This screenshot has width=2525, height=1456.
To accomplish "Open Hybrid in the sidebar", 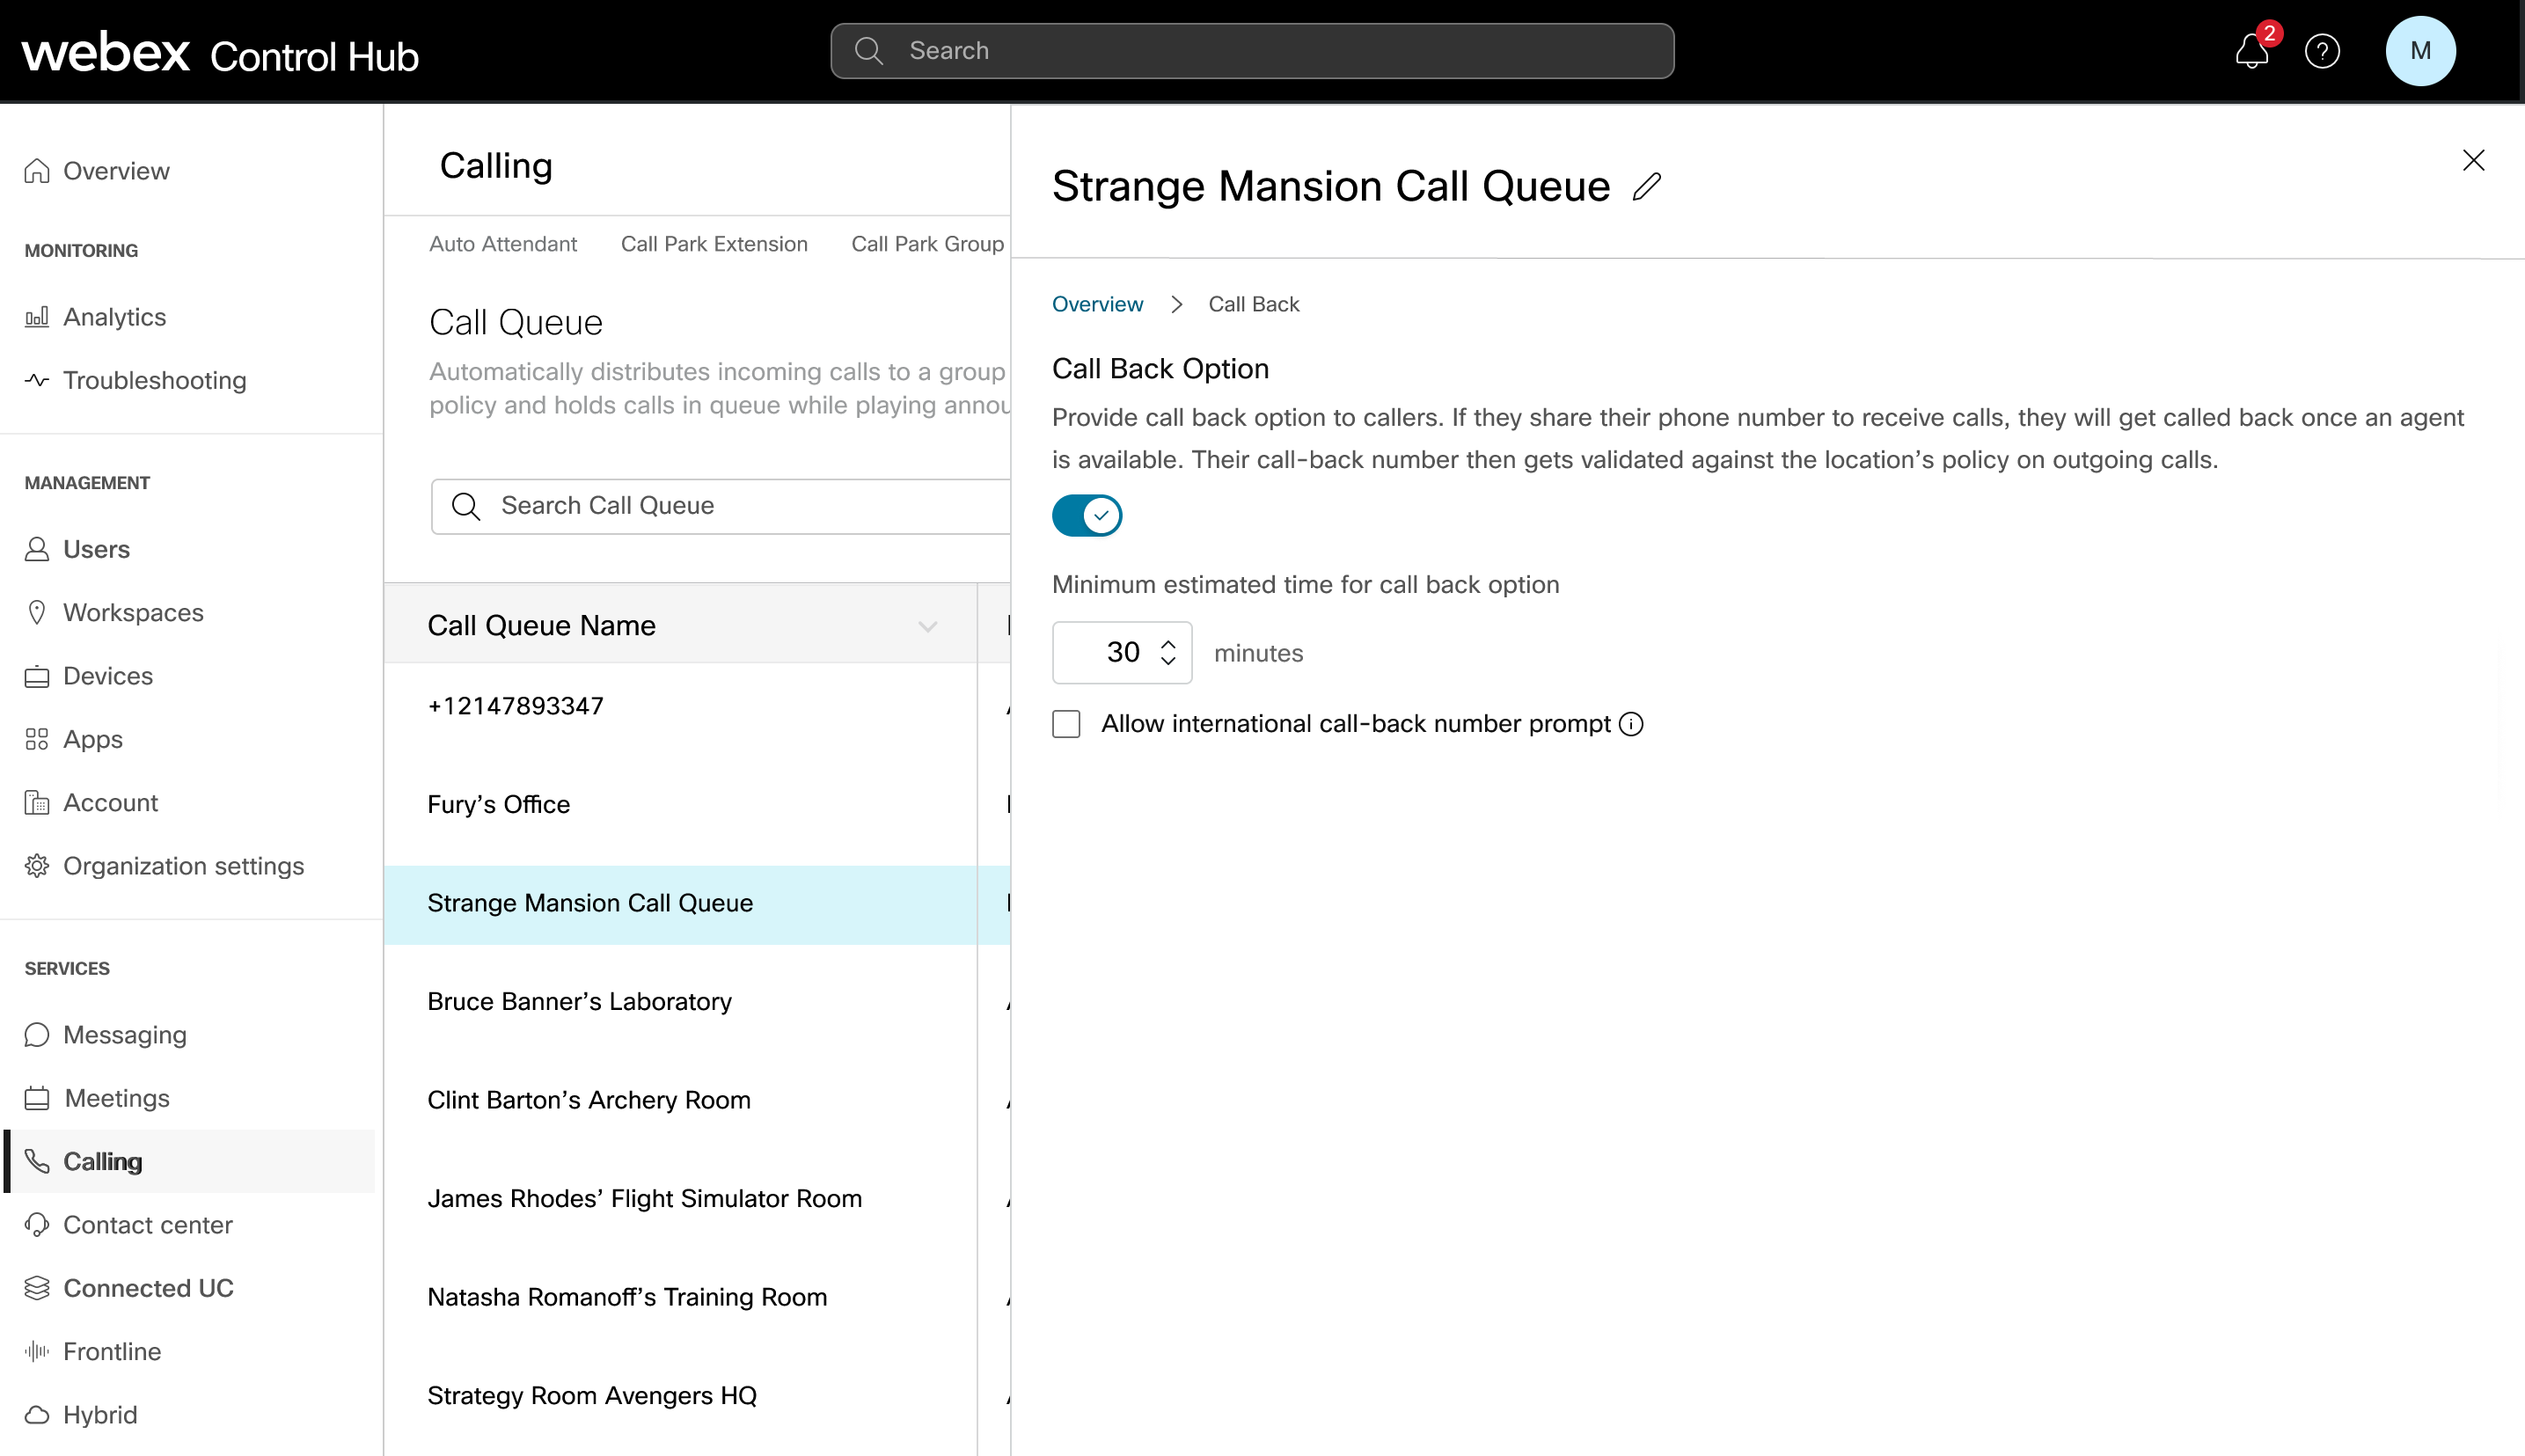I will pyautogui.click(x=100, y=1415).
